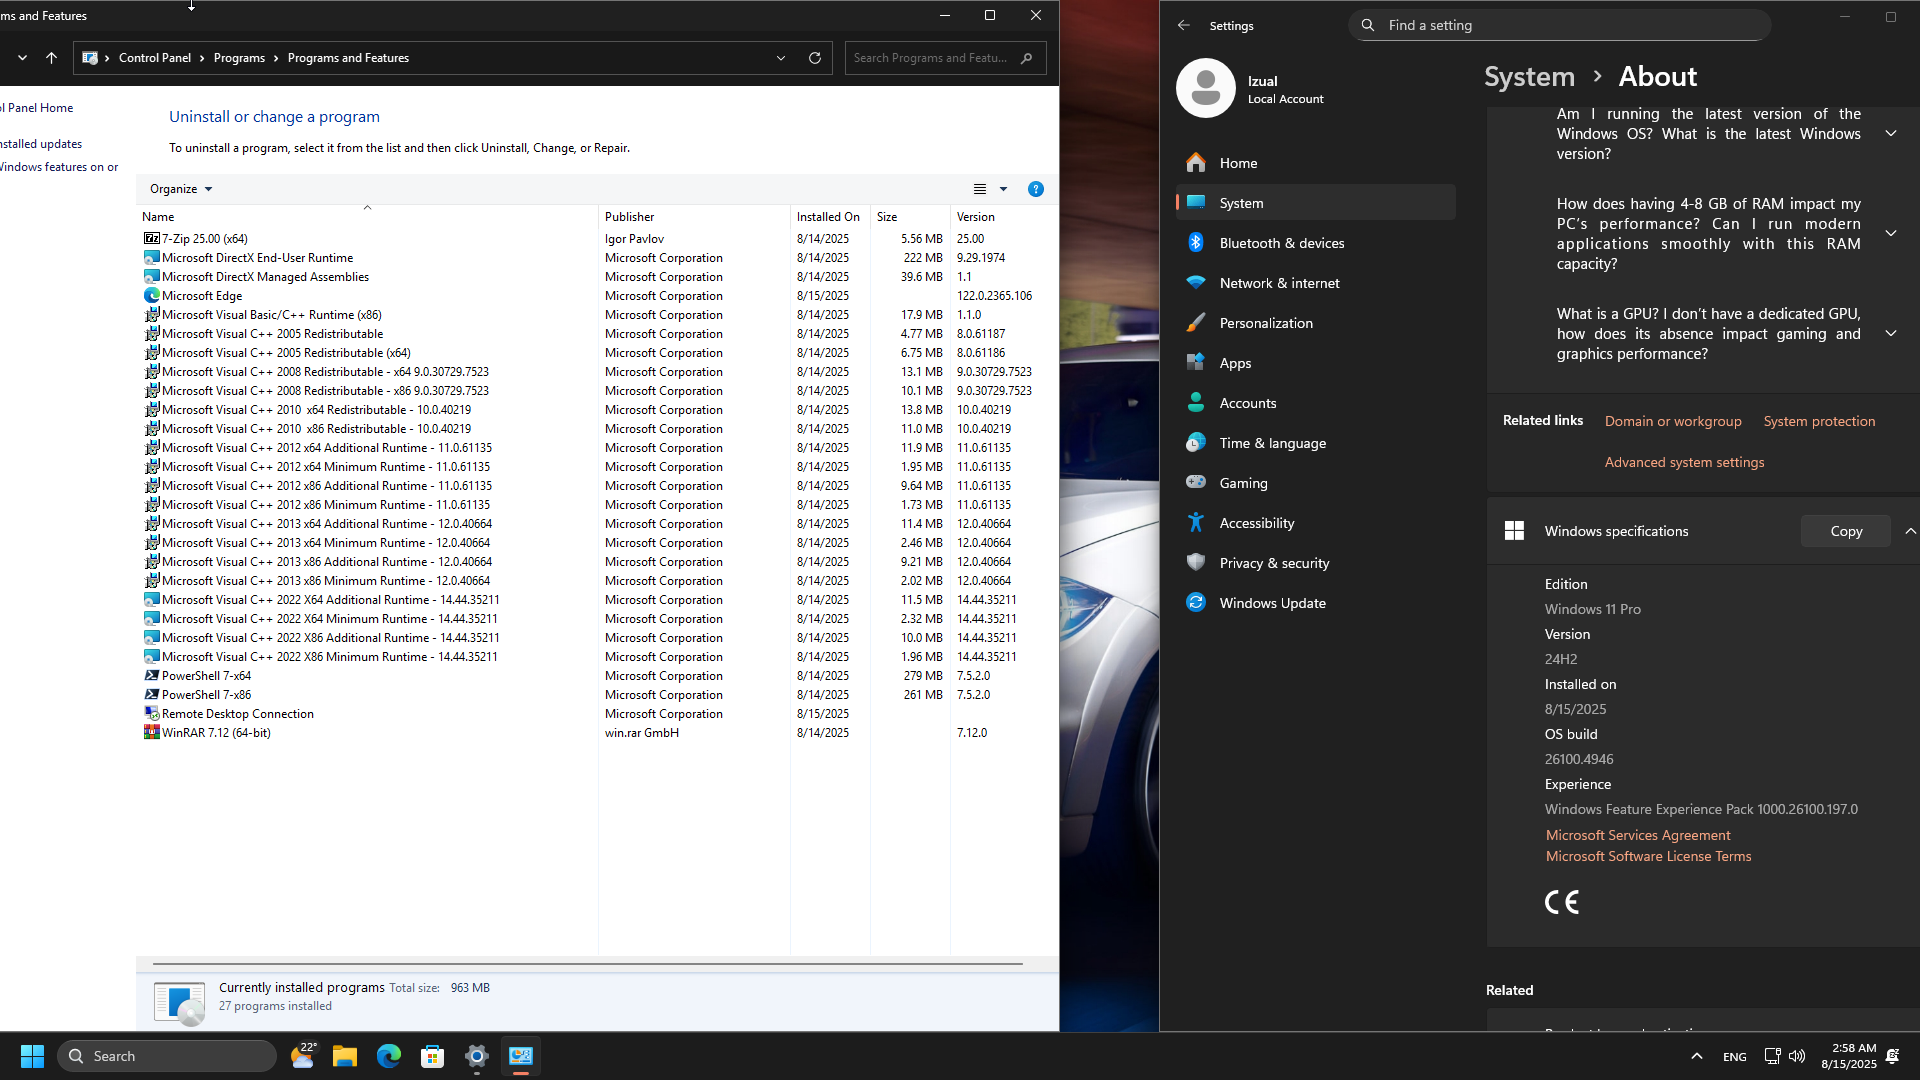Screen dimensions: 1920x1080
Task: Open Windows Update settings
Action: (x=1316, y=603)
